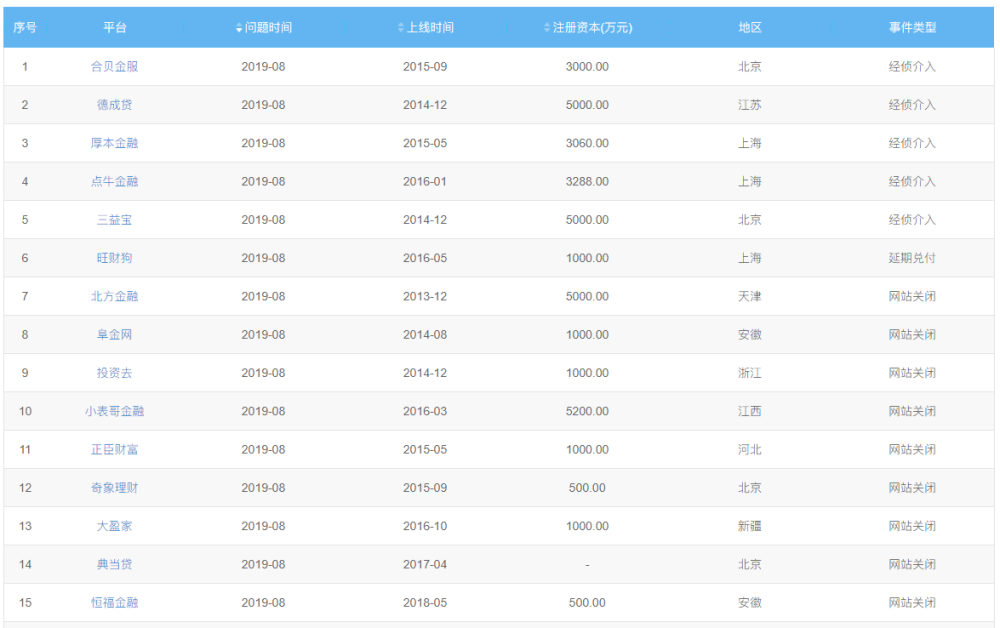The image size is (1000, 628).
Task: Open the 德成贷 platform link
Action: (115, 105)
